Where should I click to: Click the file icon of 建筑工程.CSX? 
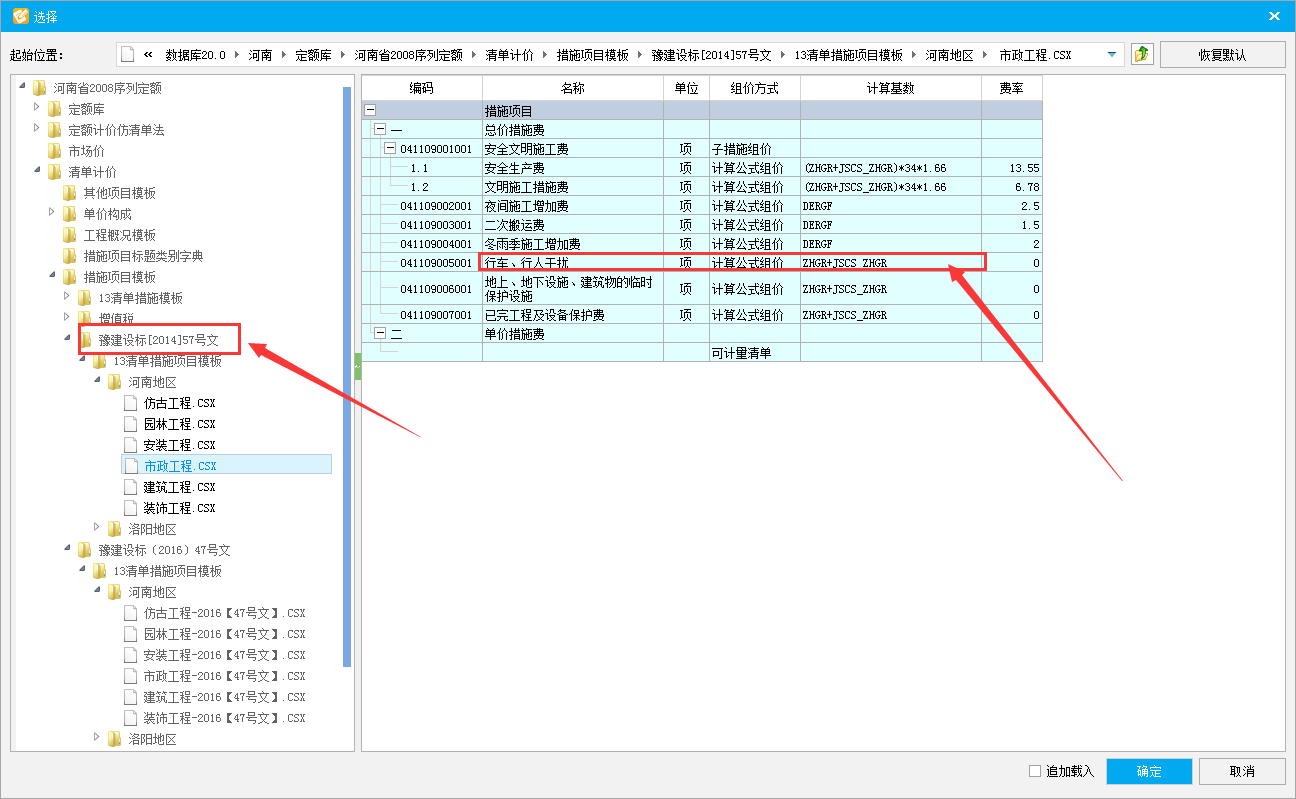click(129, 487)
